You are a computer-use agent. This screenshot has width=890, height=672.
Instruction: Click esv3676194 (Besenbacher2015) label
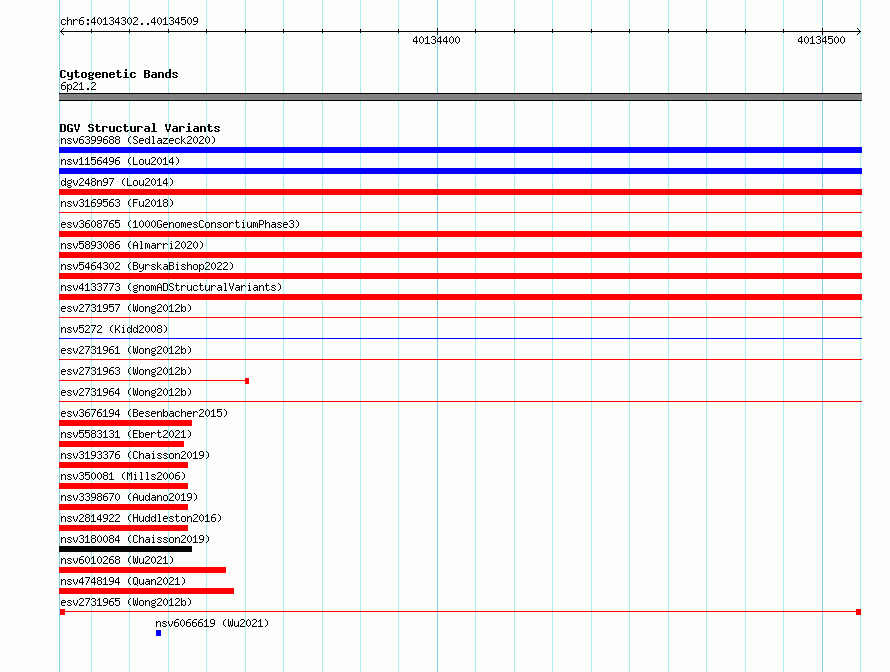(144, 413)
